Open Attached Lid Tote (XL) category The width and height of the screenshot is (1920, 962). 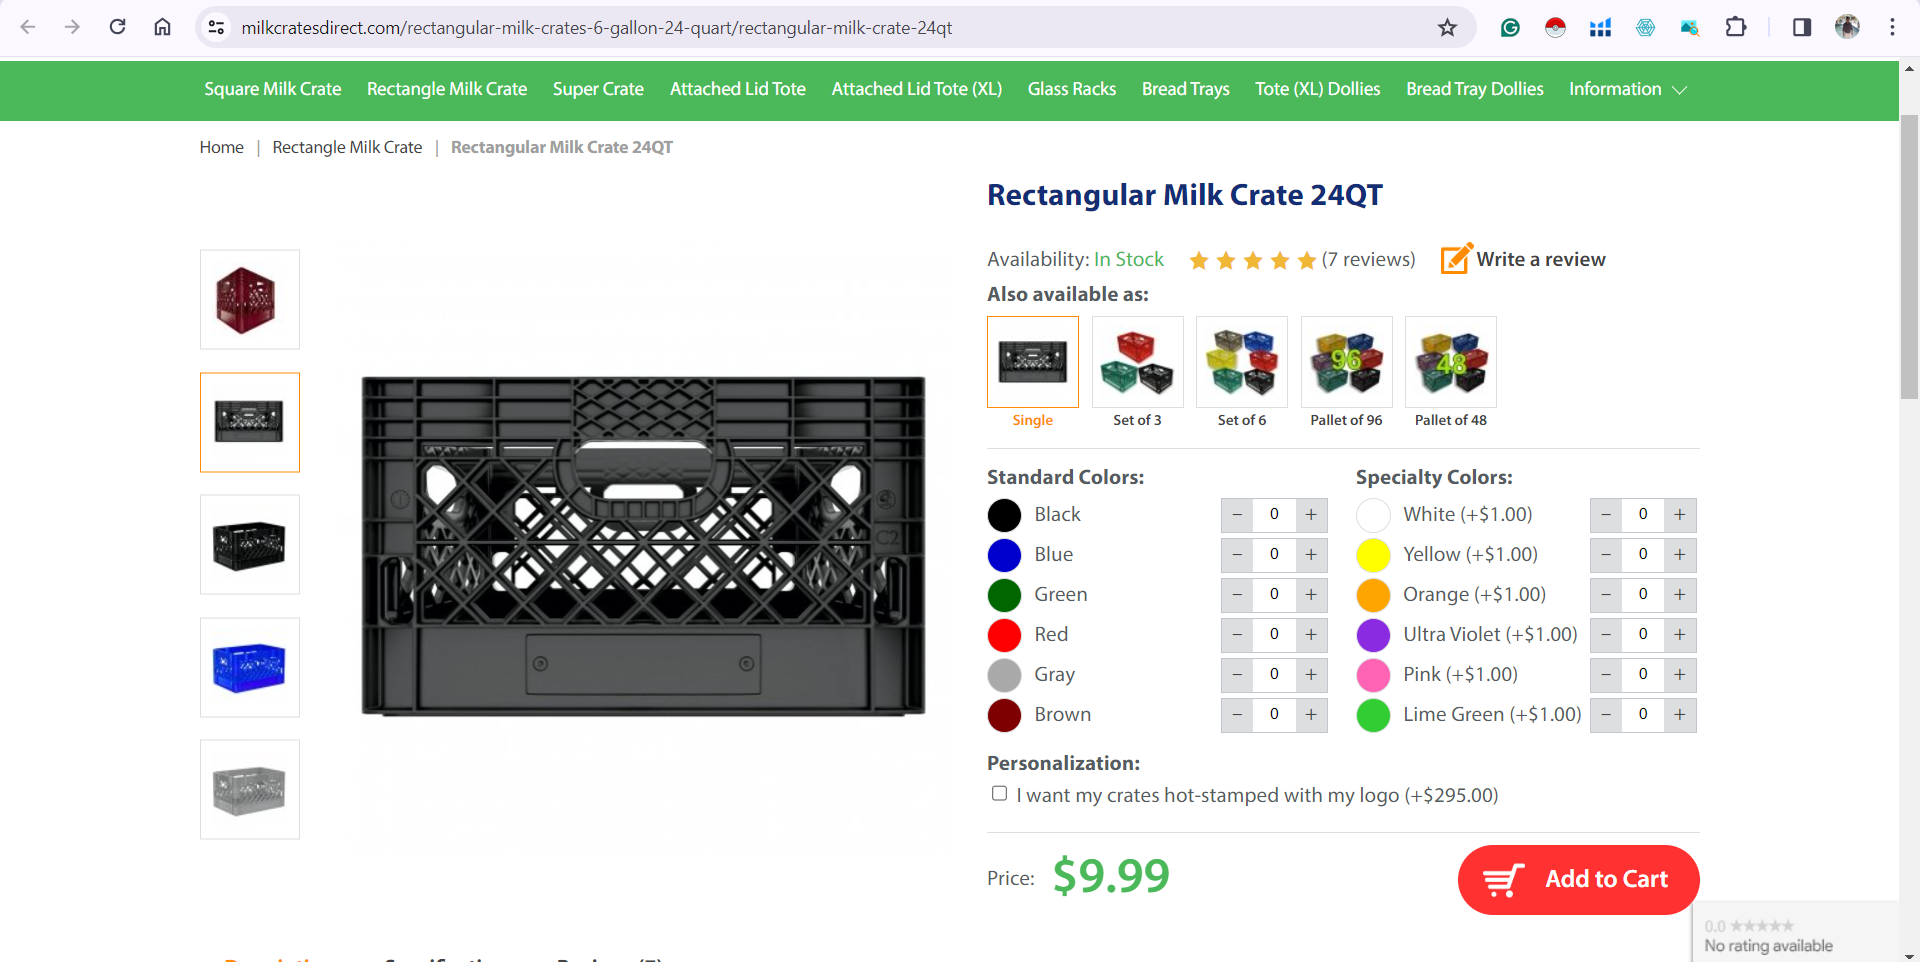917,89
